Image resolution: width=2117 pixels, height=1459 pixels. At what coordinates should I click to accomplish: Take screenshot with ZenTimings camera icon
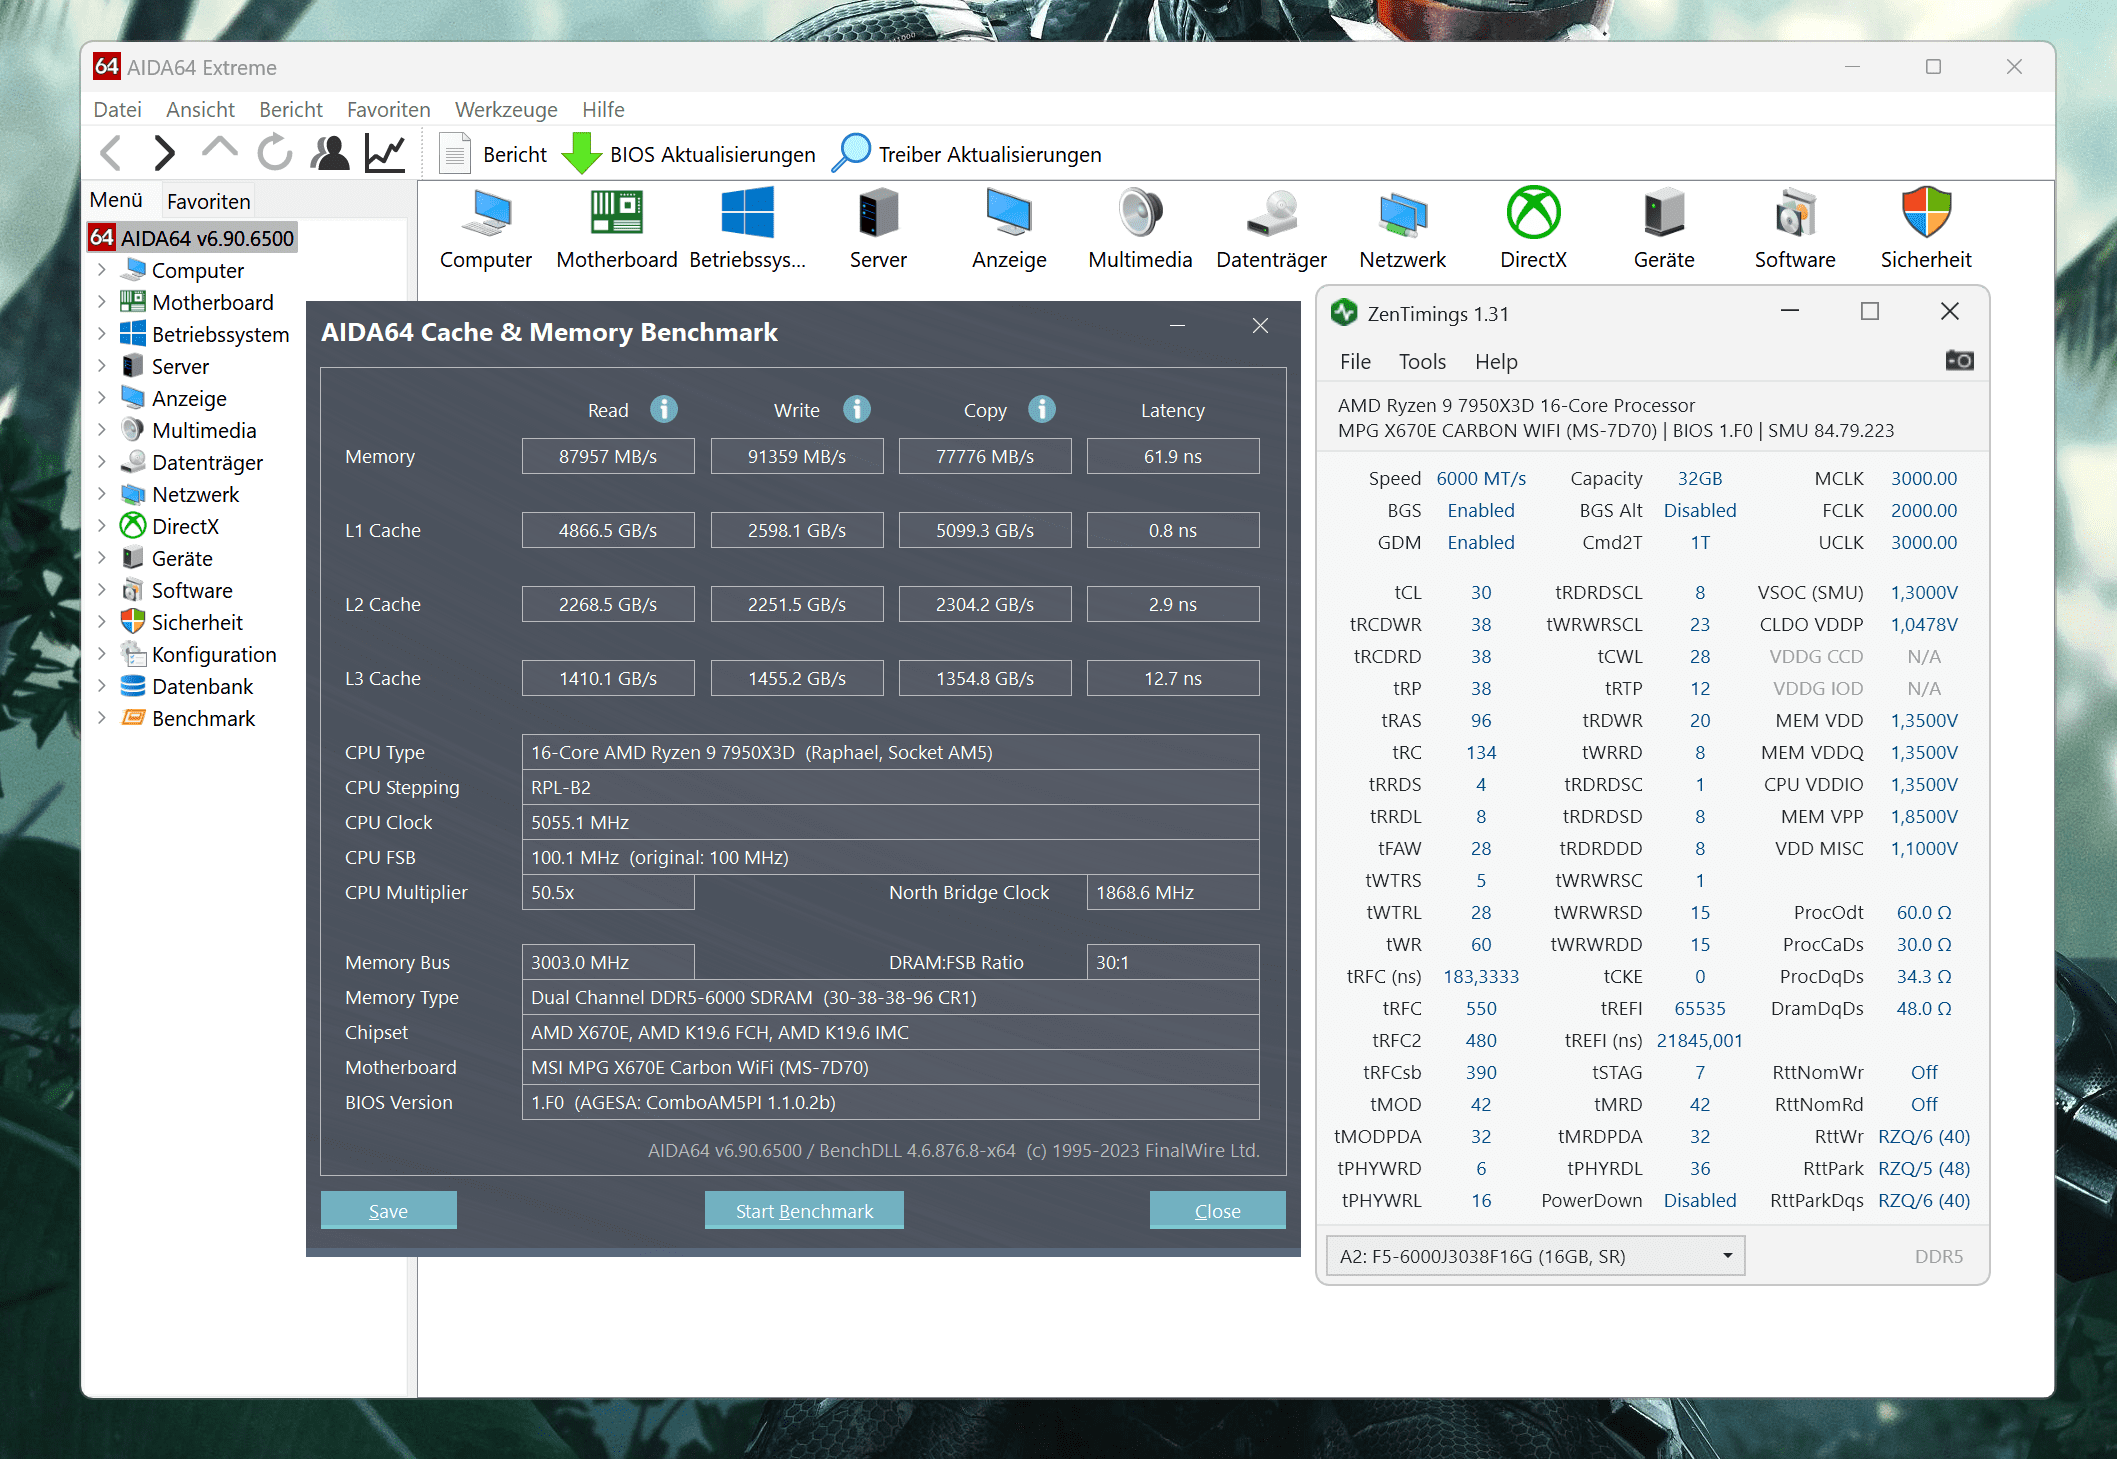point(1959,360)
